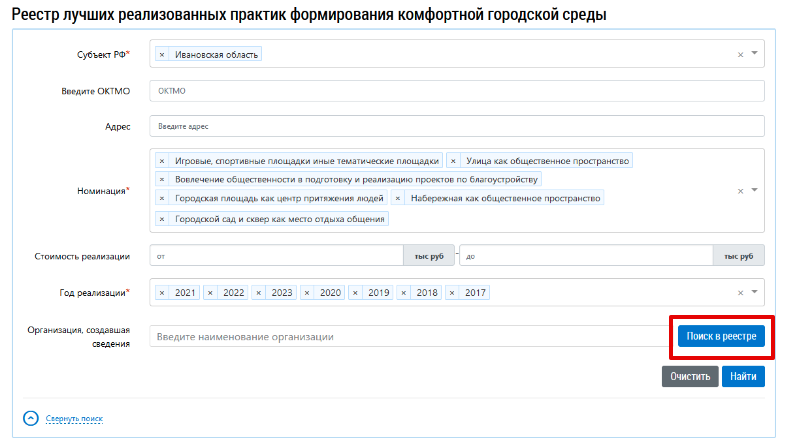786x444 pixels.
Task: Click the Очистить button
Action: 689,376
